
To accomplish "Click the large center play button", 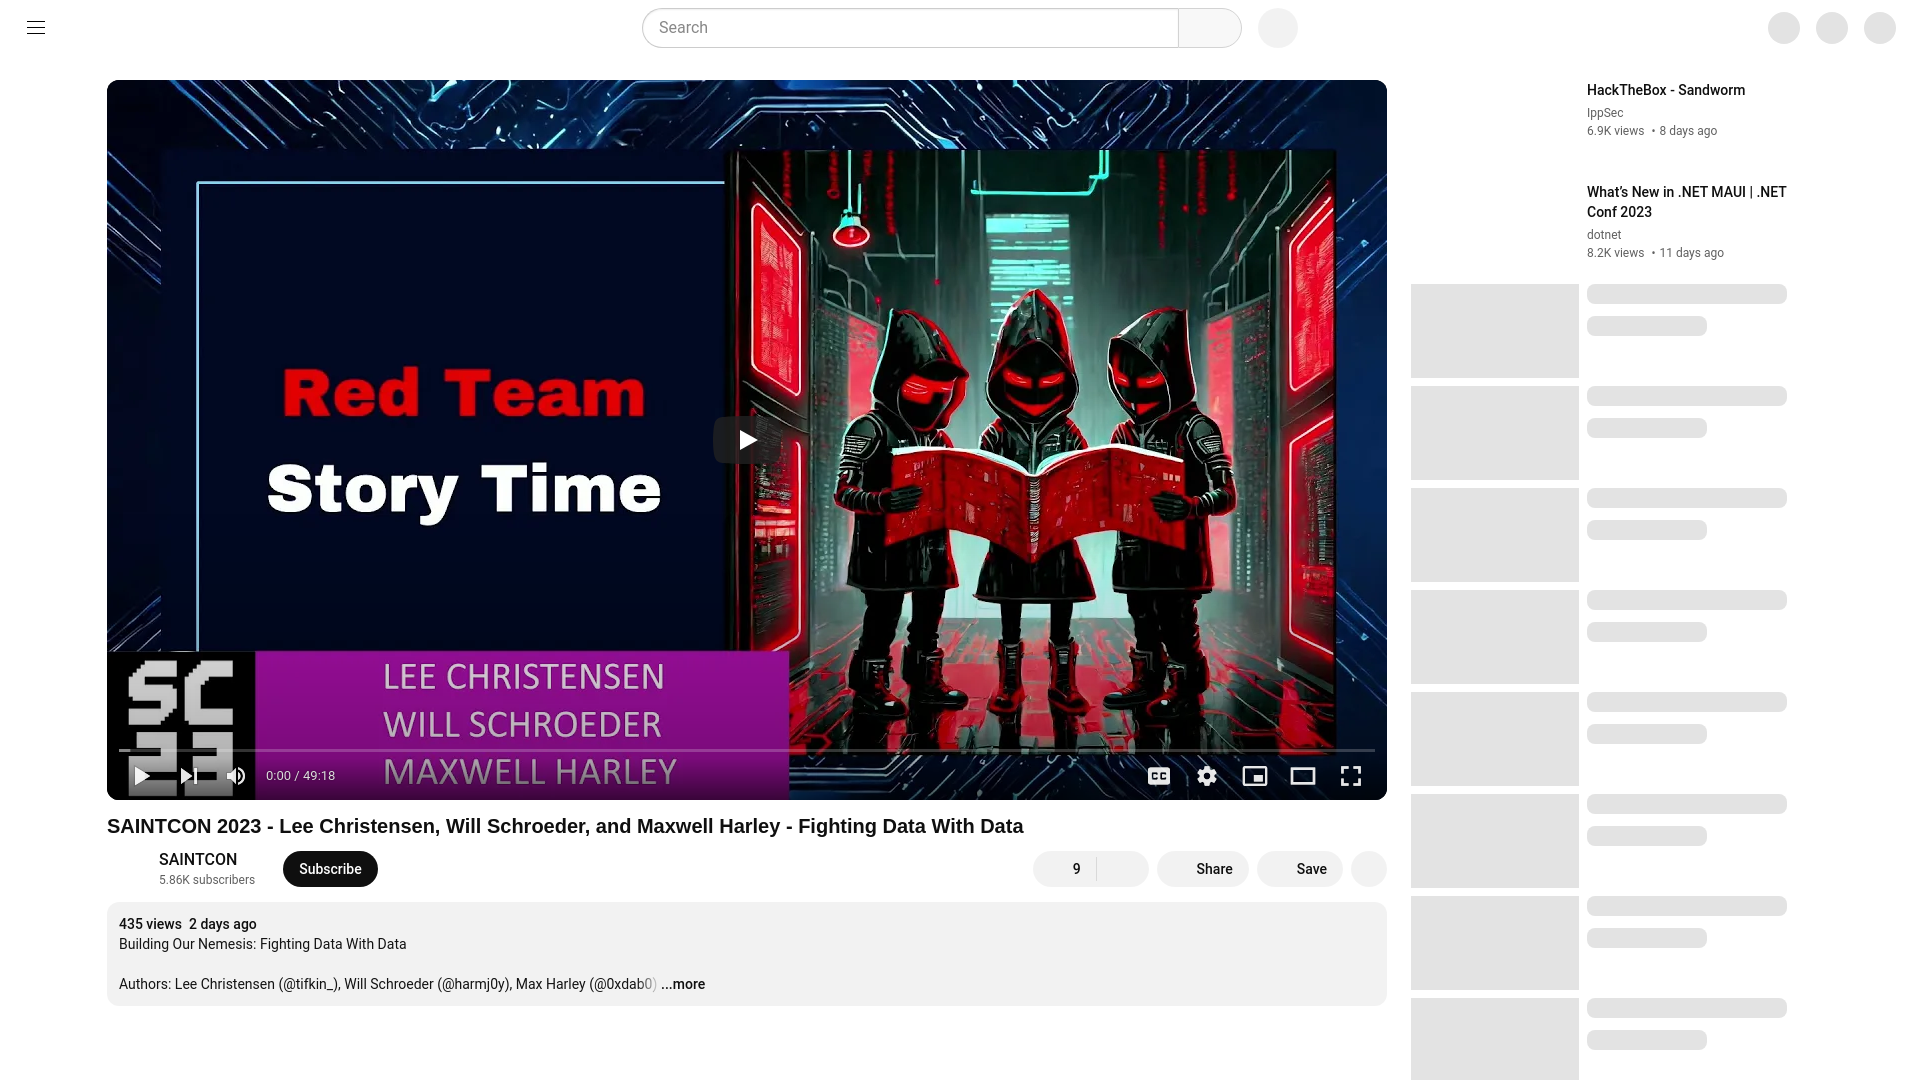I will pos(747,440).
